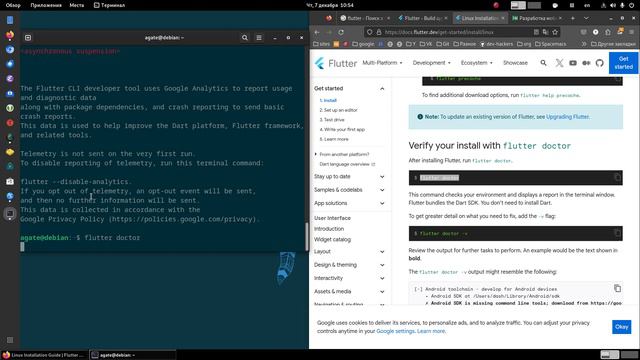Go back in the Firefox browser
The image size is (640, 360).
coord(317,32)
